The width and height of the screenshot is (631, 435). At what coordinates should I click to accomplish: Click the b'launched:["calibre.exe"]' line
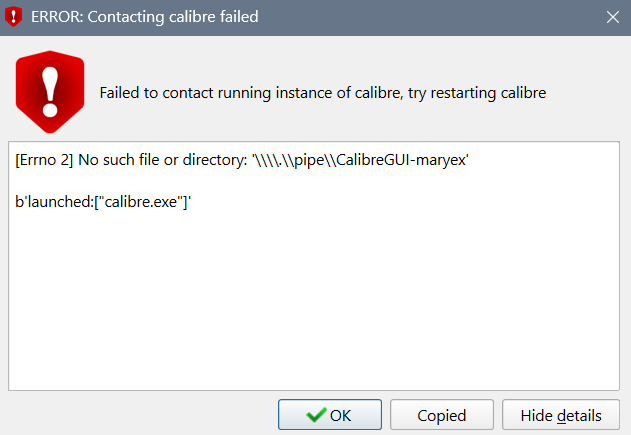pos(103,202)
